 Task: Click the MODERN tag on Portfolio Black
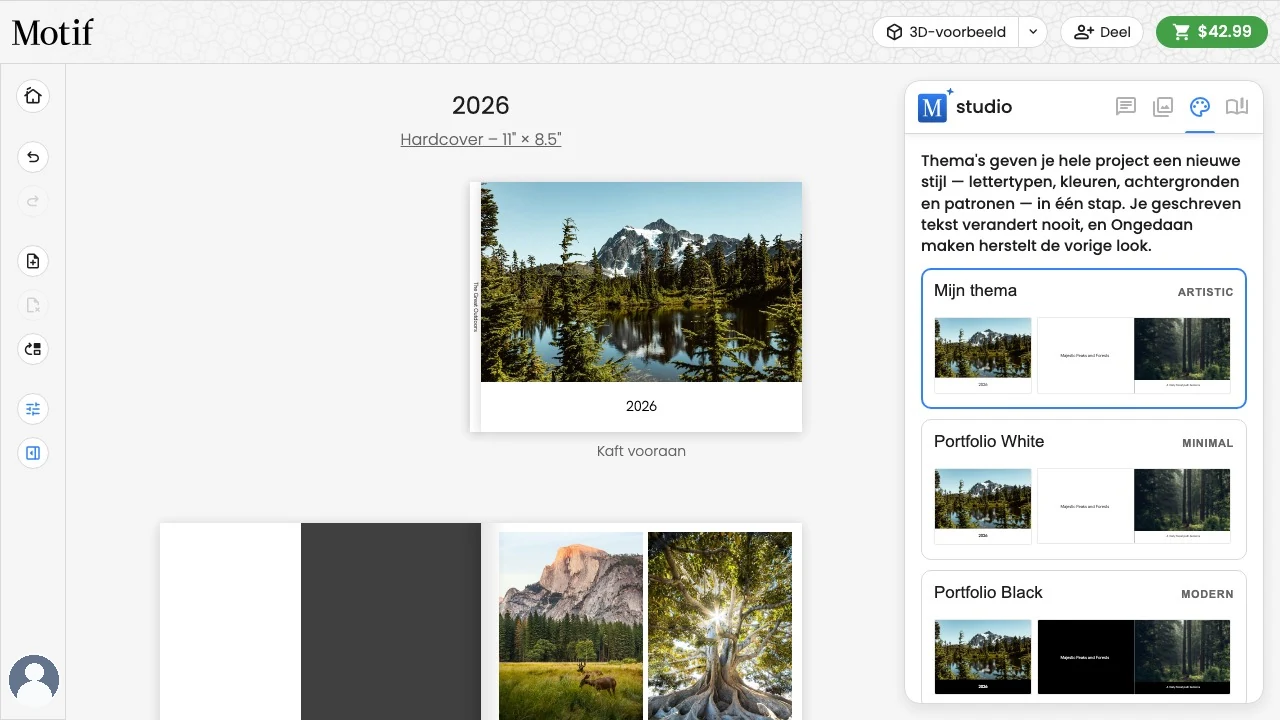click(1207, 594)
